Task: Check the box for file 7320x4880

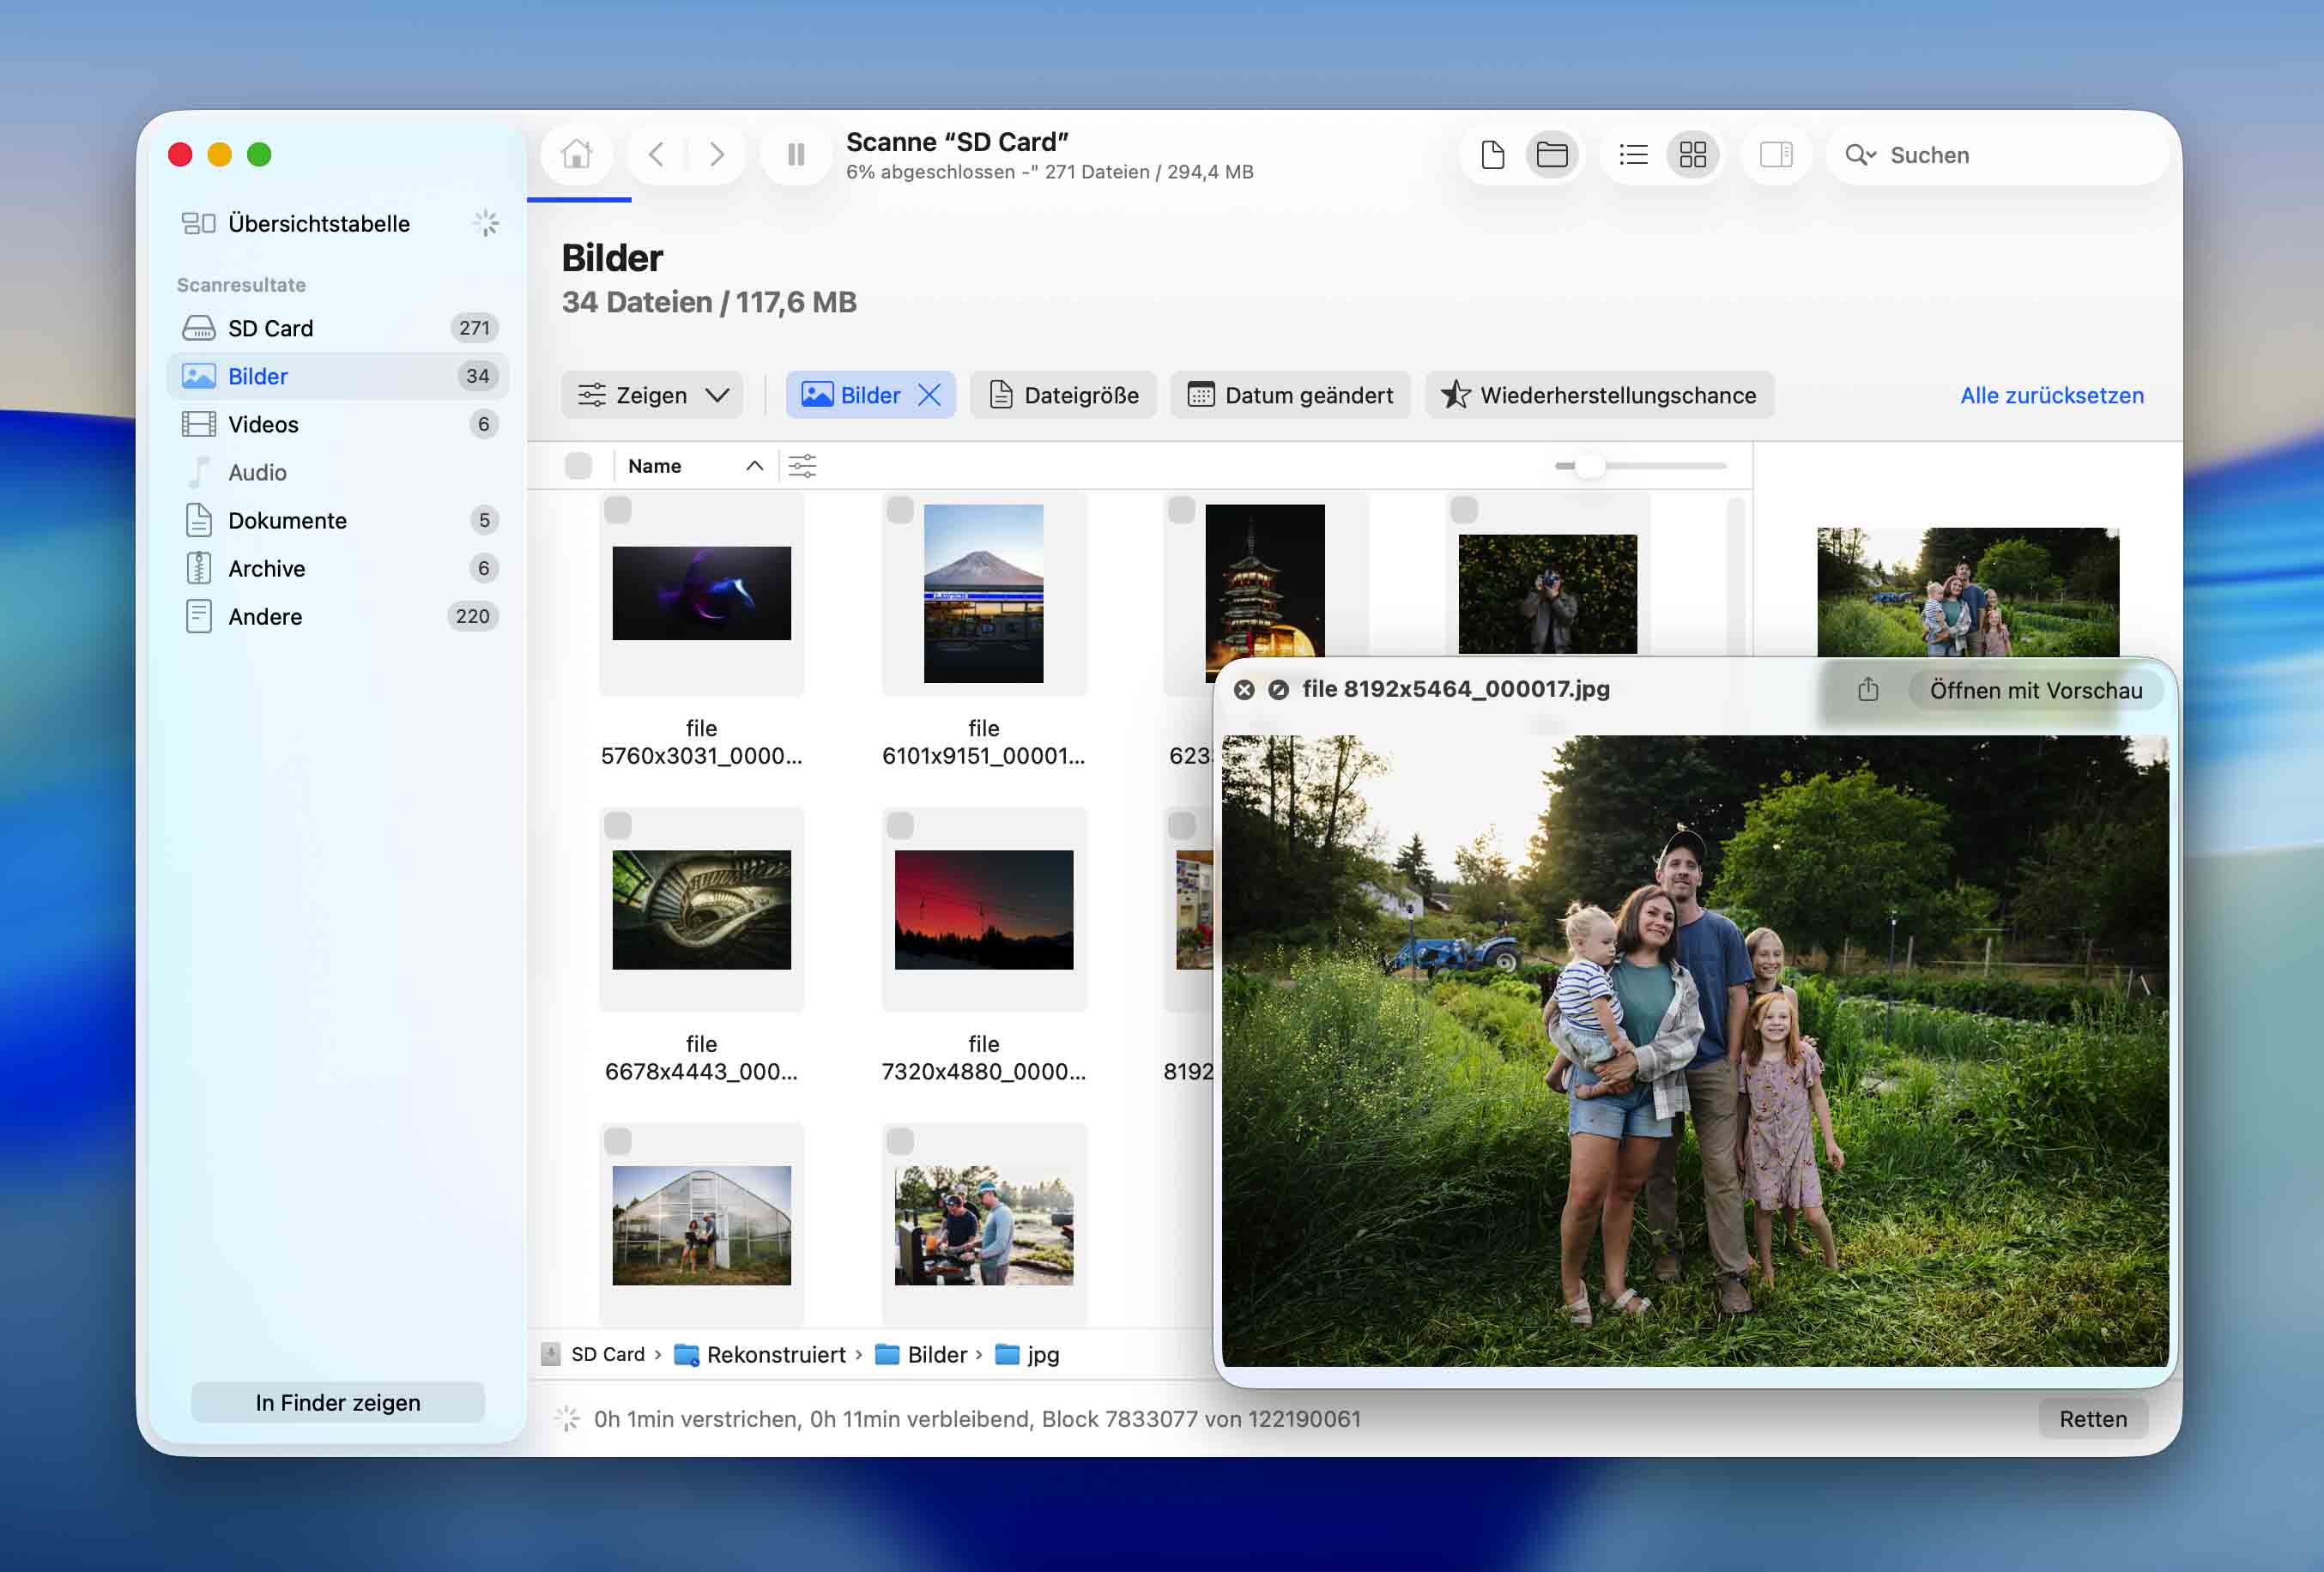Action: tap(900, 825)
